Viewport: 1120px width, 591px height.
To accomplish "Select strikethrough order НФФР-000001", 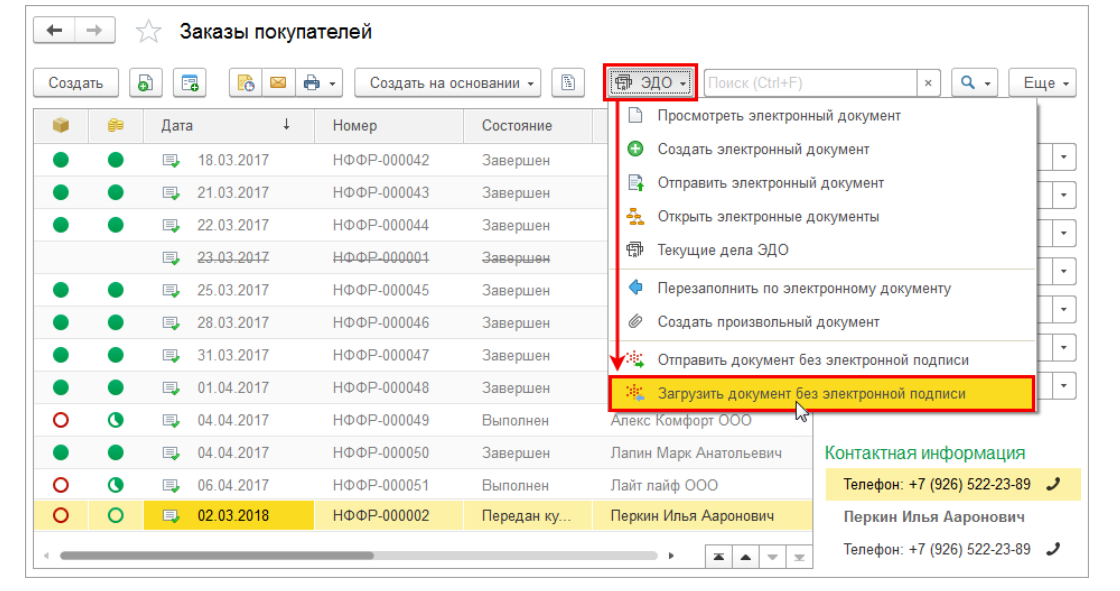I will coord(321,258).
